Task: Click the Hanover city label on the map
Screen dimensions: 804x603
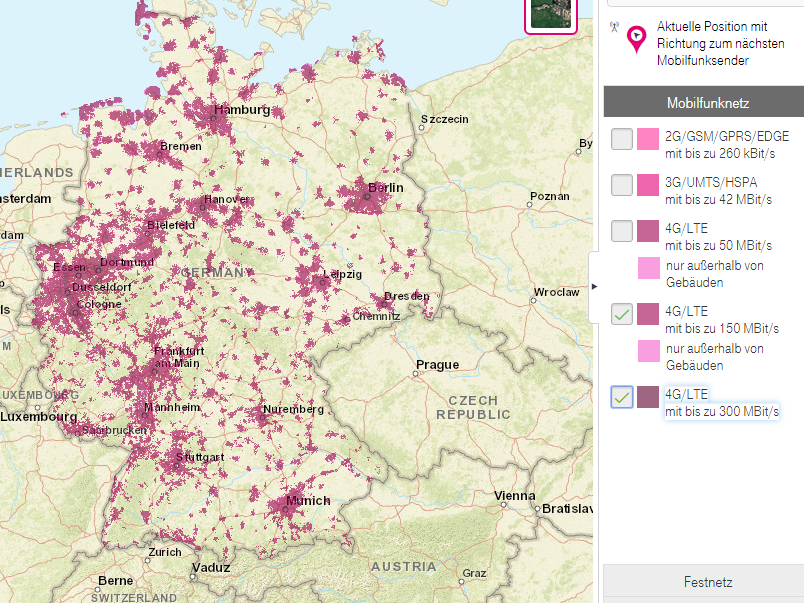Action: point(227,199)
